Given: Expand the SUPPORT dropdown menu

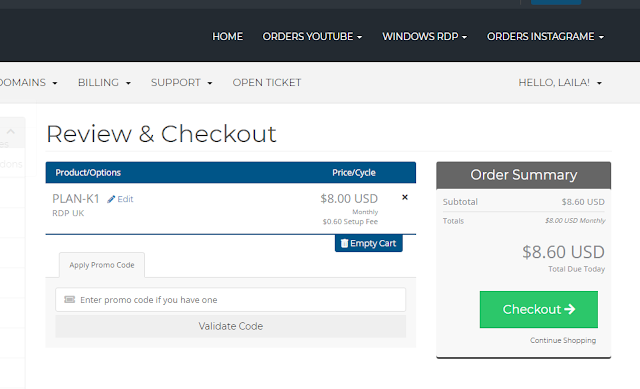Looking at the screenshot, I should coord(182,82).
